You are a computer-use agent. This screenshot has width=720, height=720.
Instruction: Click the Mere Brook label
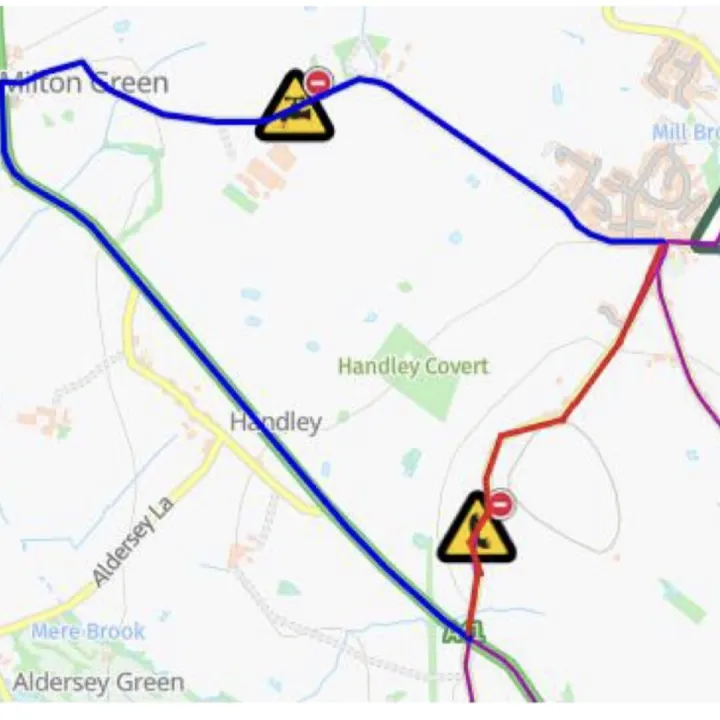88,631
